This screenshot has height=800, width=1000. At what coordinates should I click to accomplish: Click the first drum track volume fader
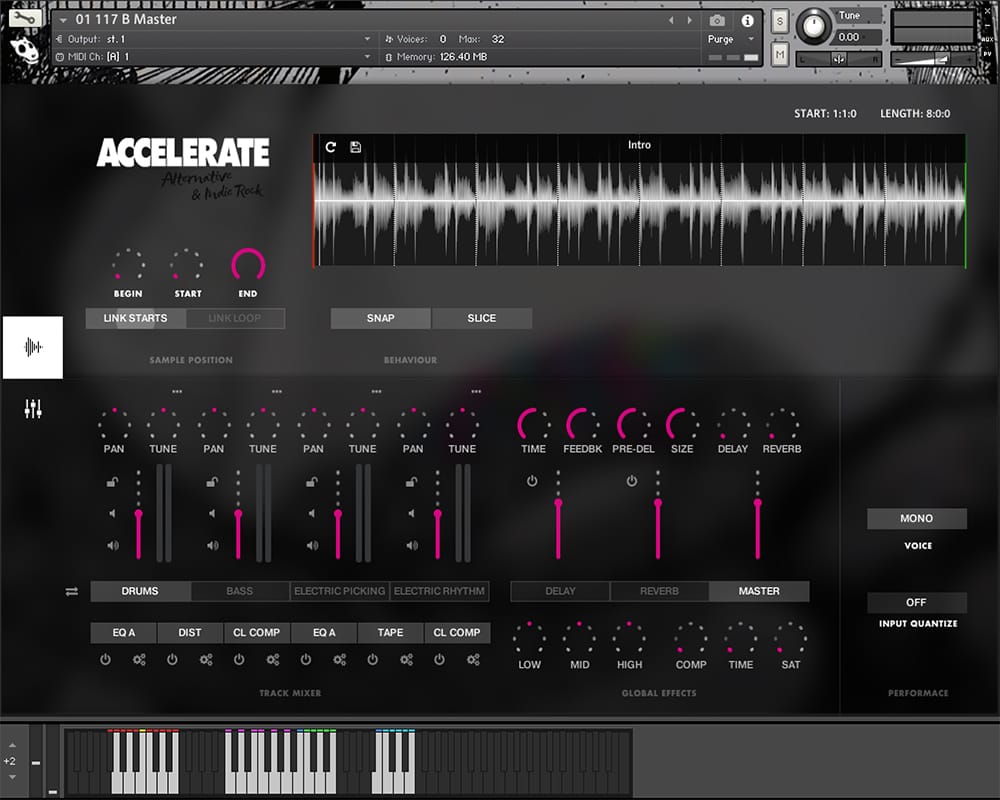[x=138, y=514]
